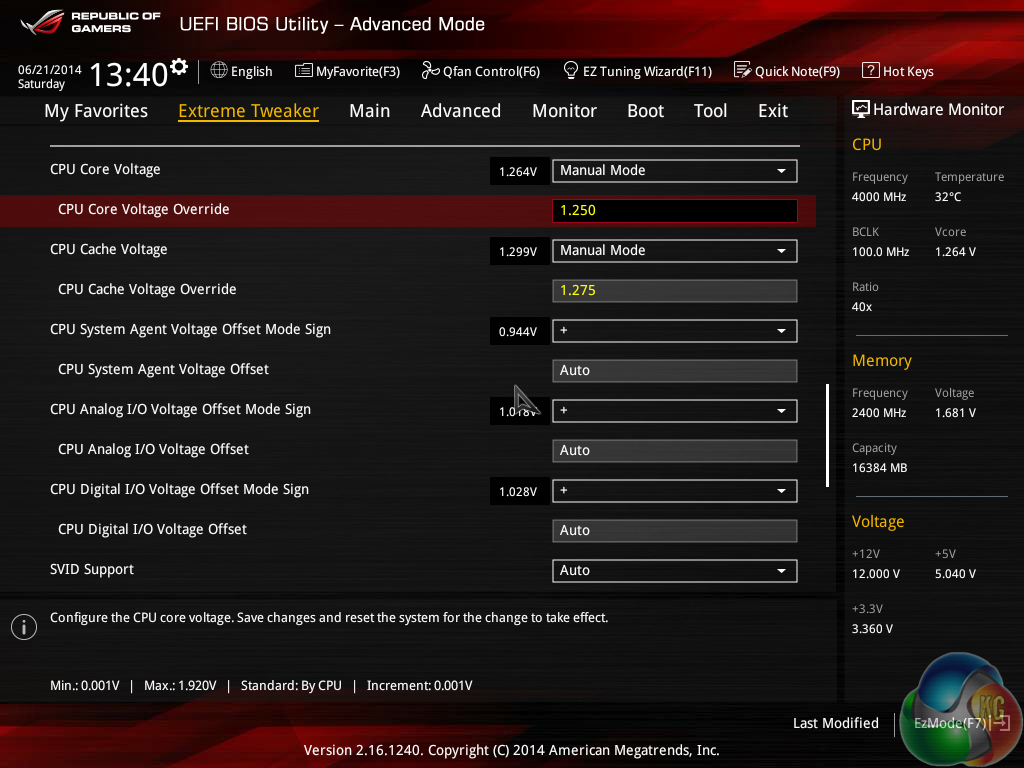
Task: Open the Boot tab
Action: pos(645,111)
